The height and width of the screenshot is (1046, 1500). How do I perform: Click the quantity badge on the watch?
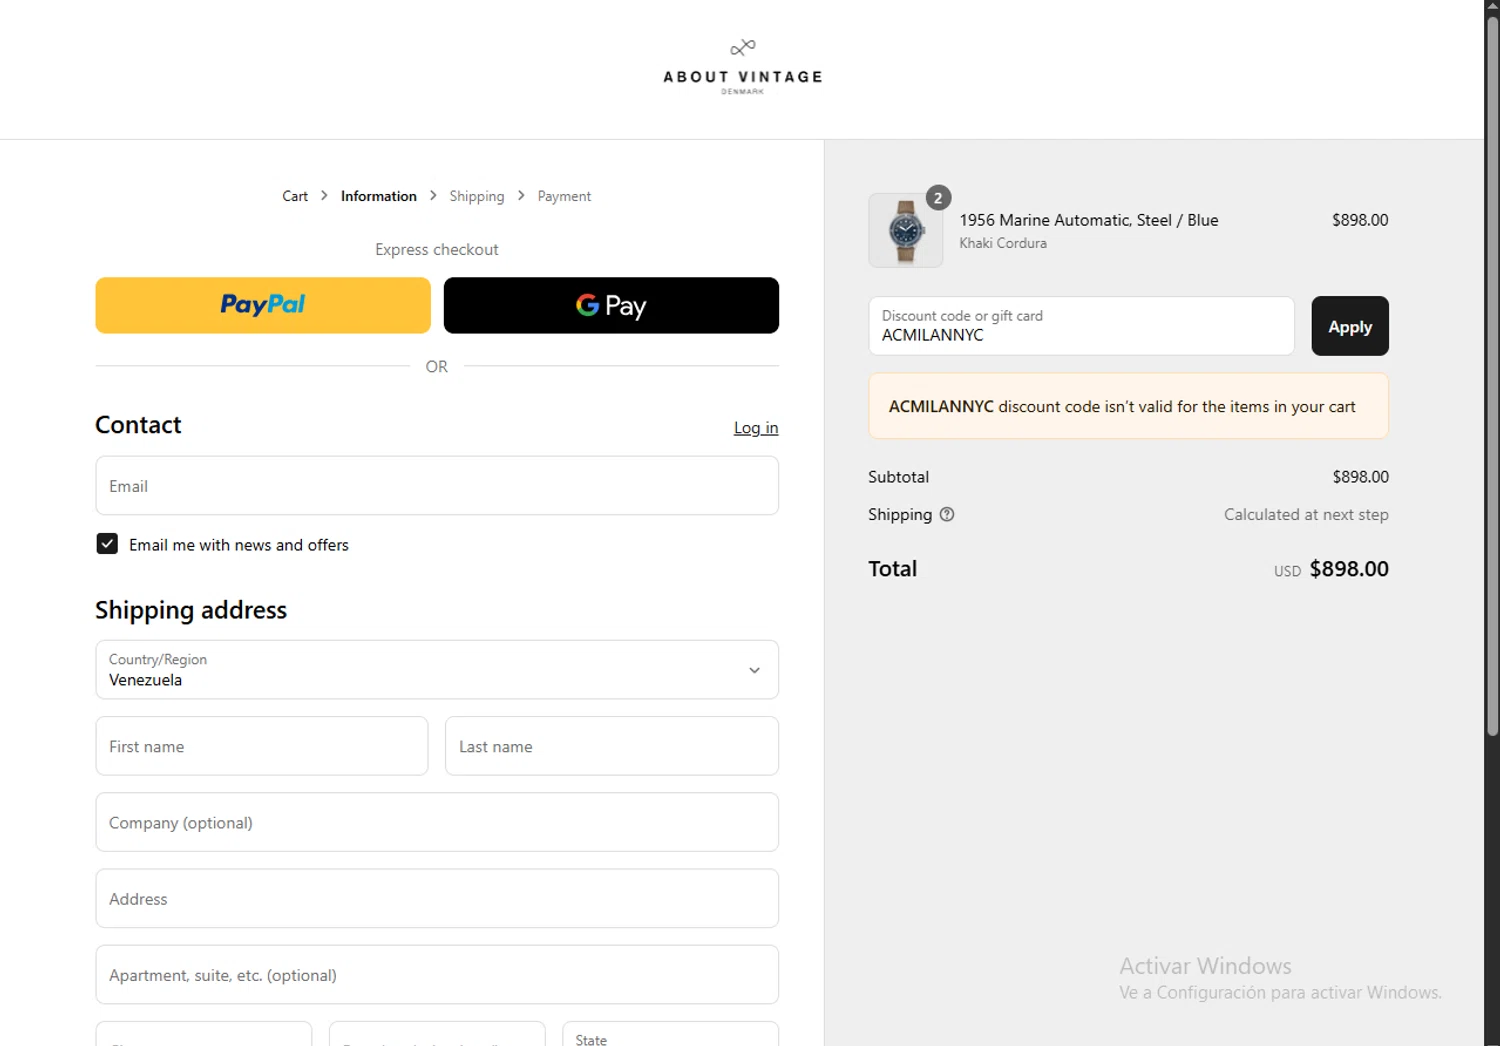(x=938, y=198)
